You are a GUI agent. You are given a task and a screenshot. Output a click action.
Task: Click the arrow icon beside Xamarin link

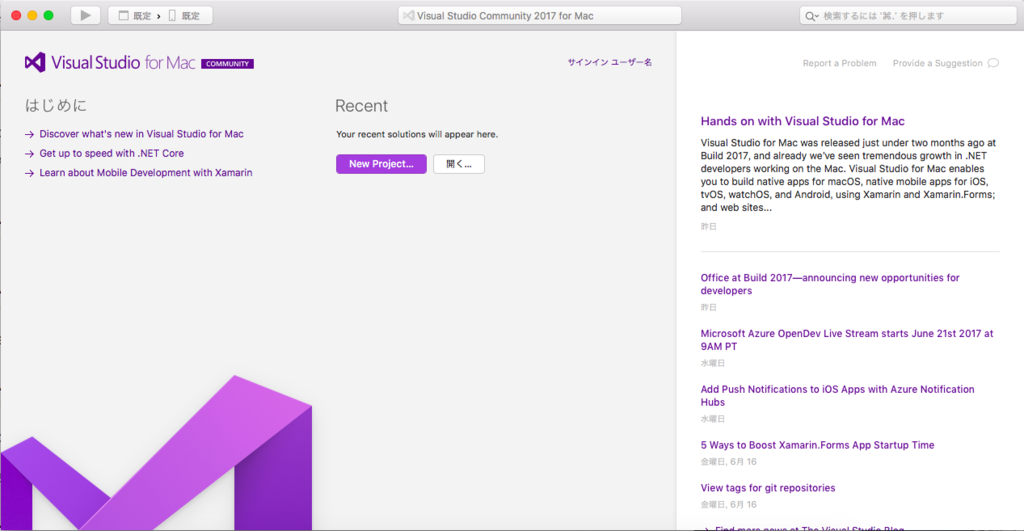[x=29, y=174]
